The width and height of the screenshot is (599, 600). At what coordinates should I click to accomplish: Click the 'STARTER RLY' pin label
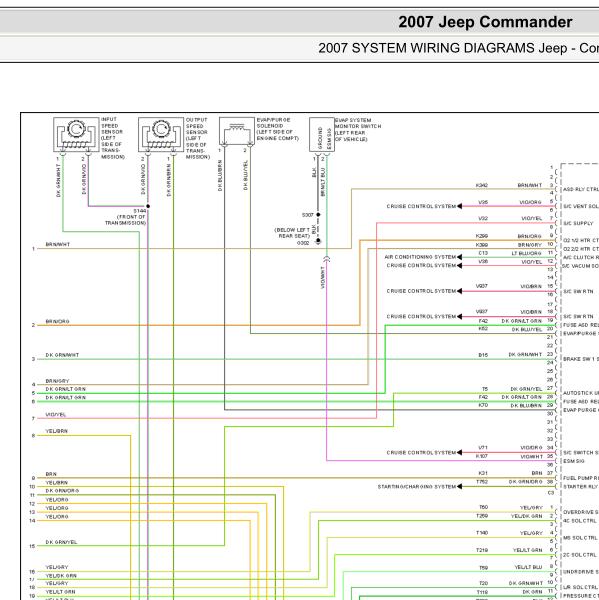581,487
